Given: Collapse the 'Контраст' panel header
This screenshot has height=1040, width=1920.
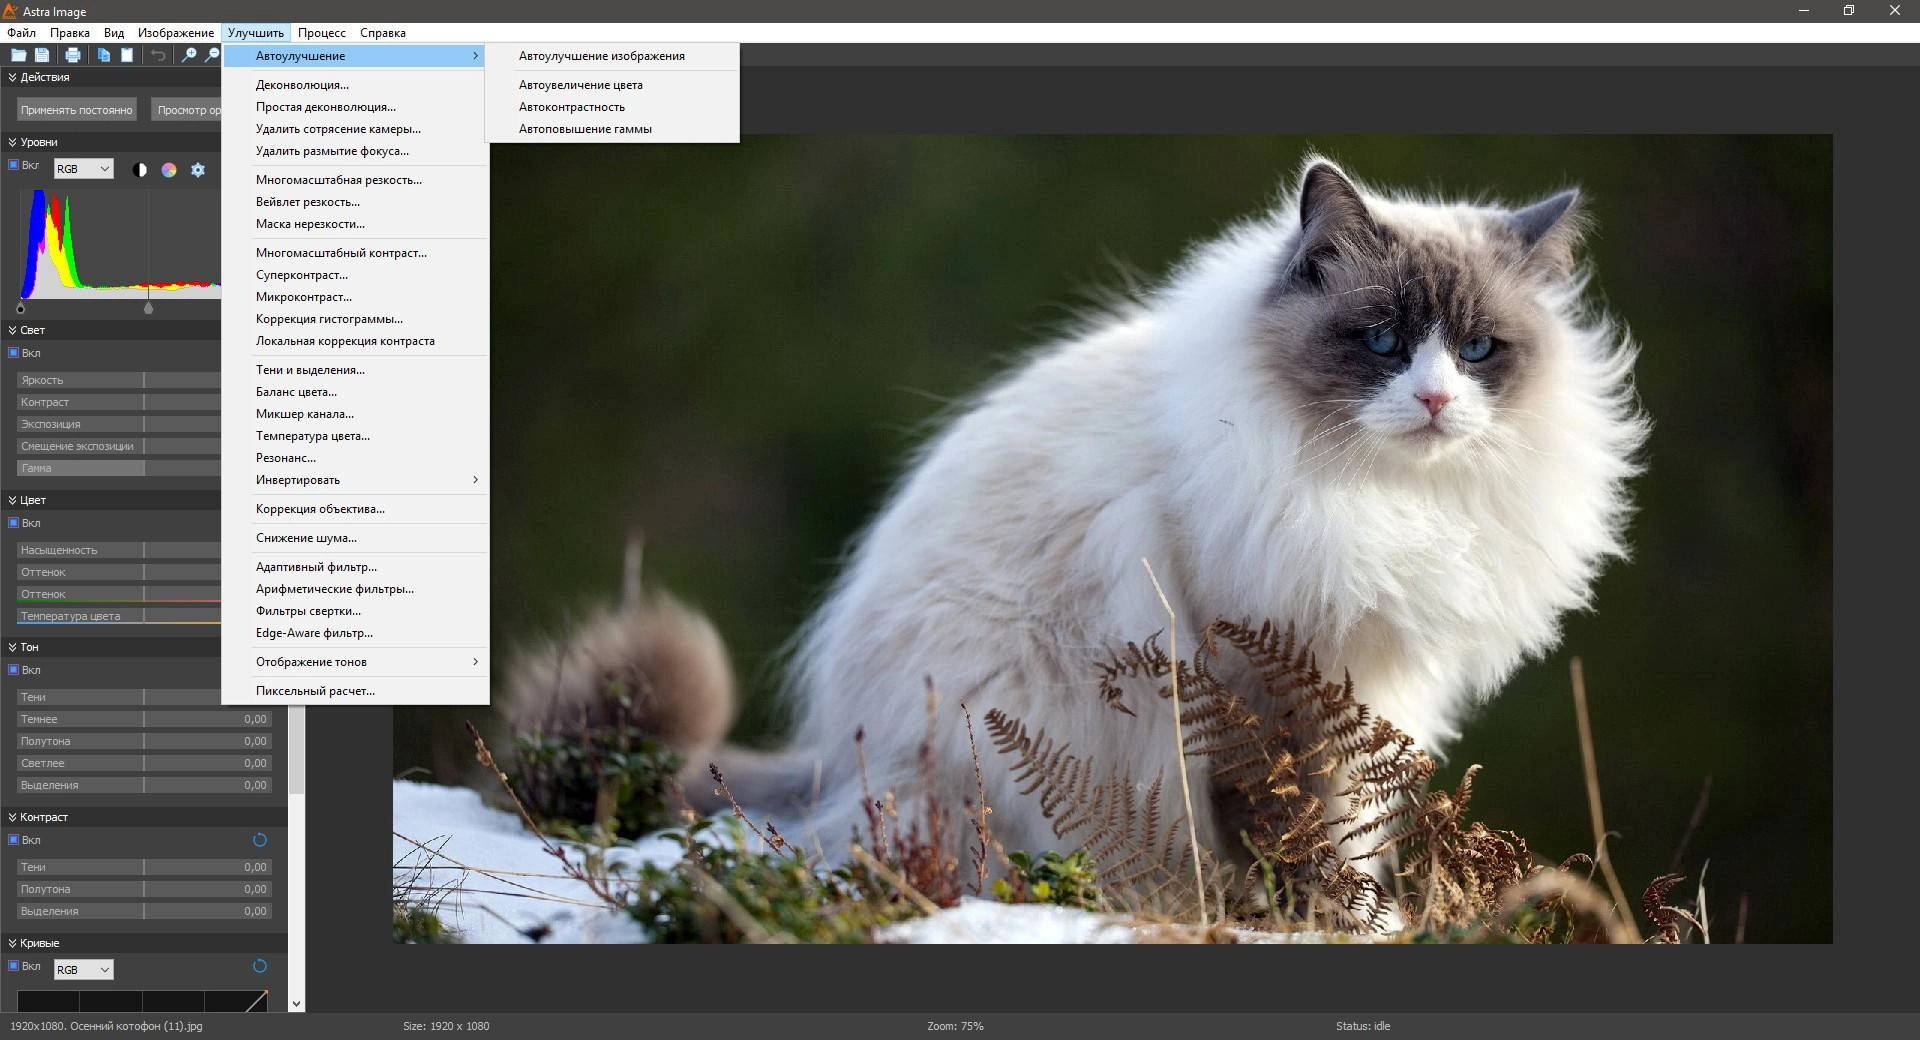Looking at the screenshot, I should click(13, 817).
